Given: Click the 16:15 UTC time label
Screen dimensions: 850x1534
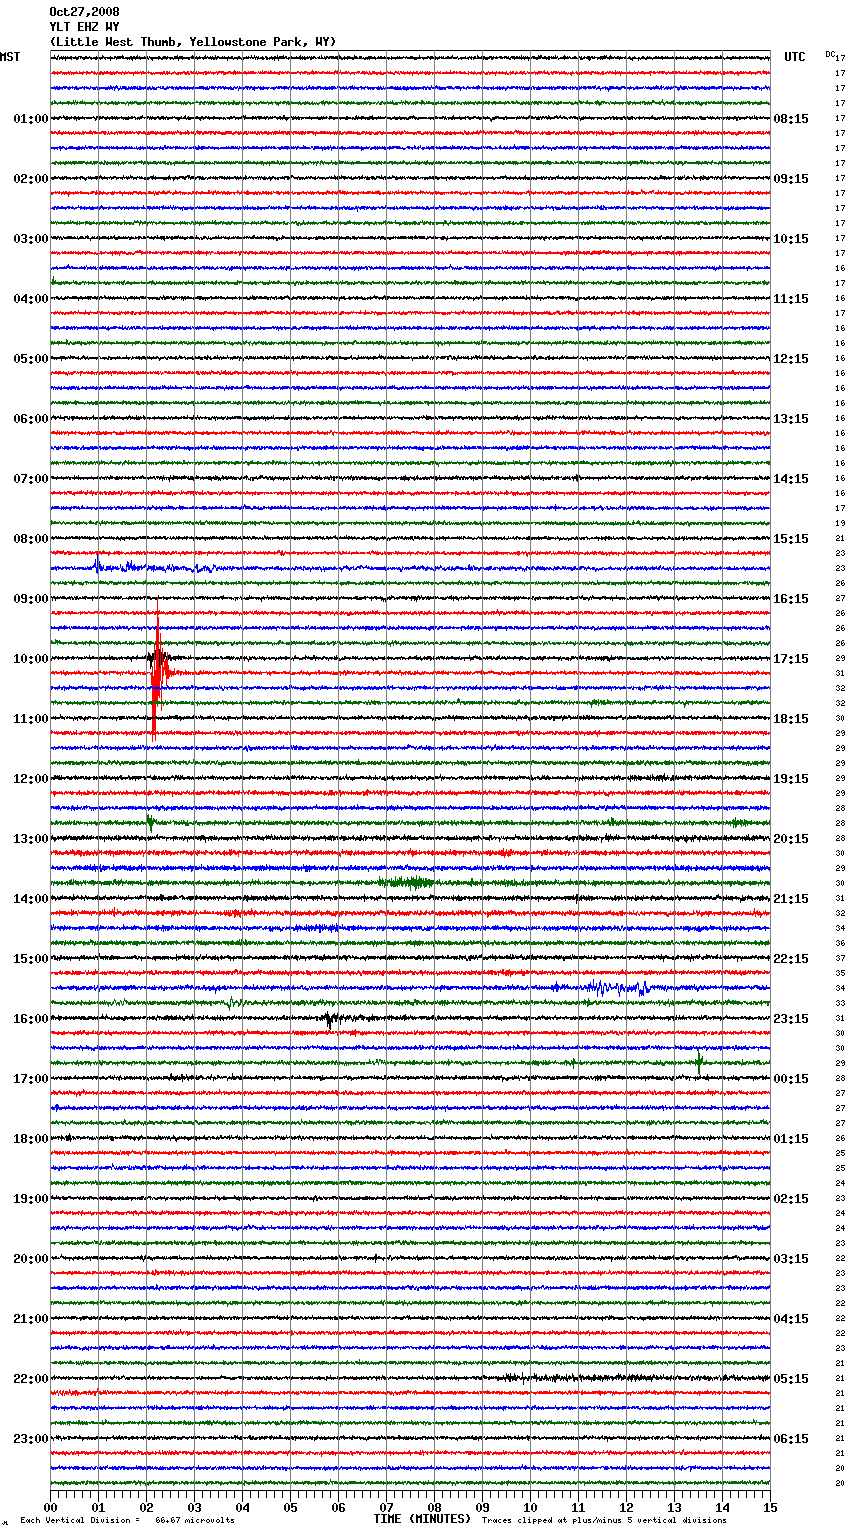Looking at the screenshot, I should click(791, 599).
